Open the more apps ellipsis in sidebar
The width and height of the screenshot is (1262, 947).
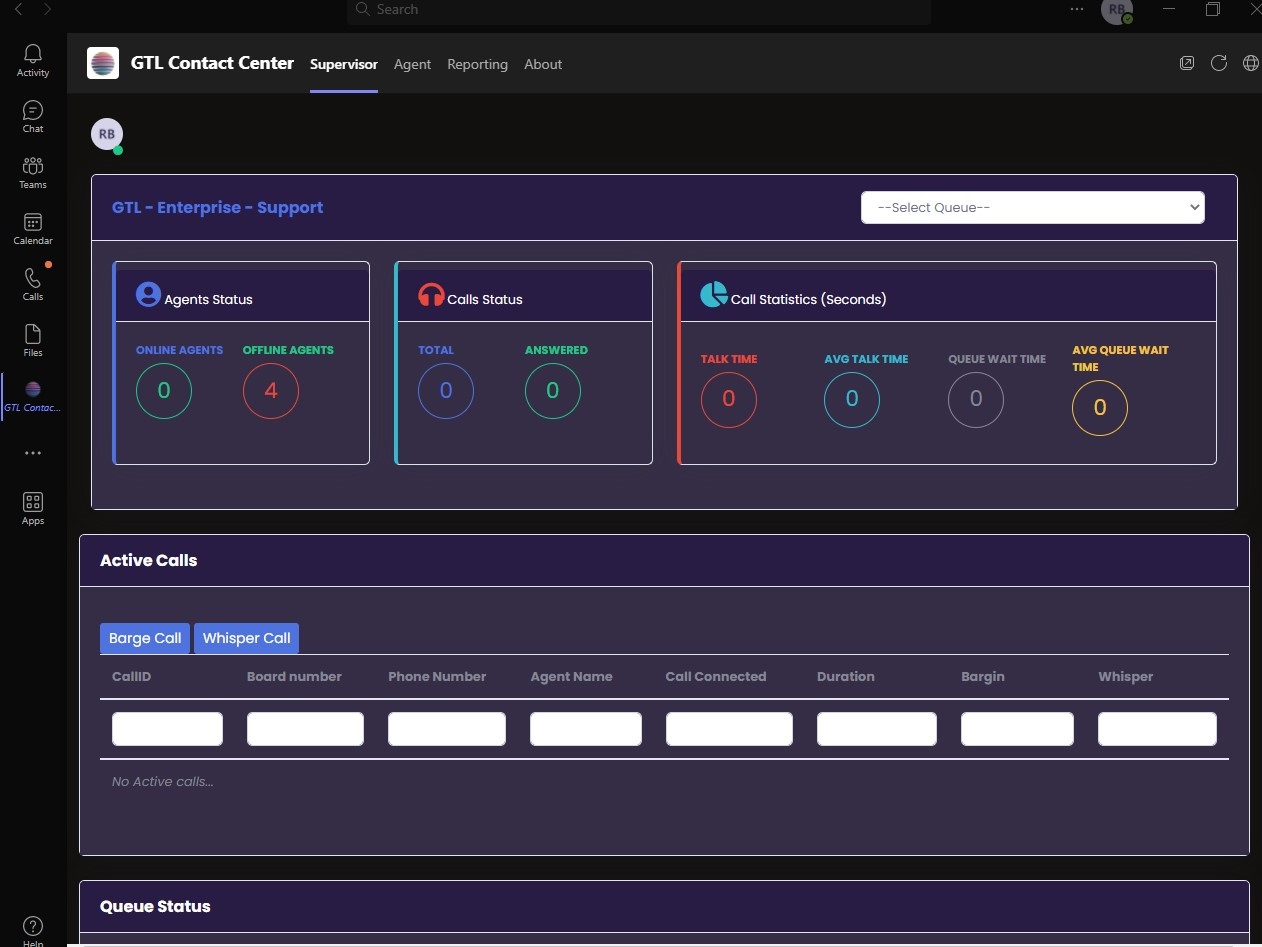point(33,453)
